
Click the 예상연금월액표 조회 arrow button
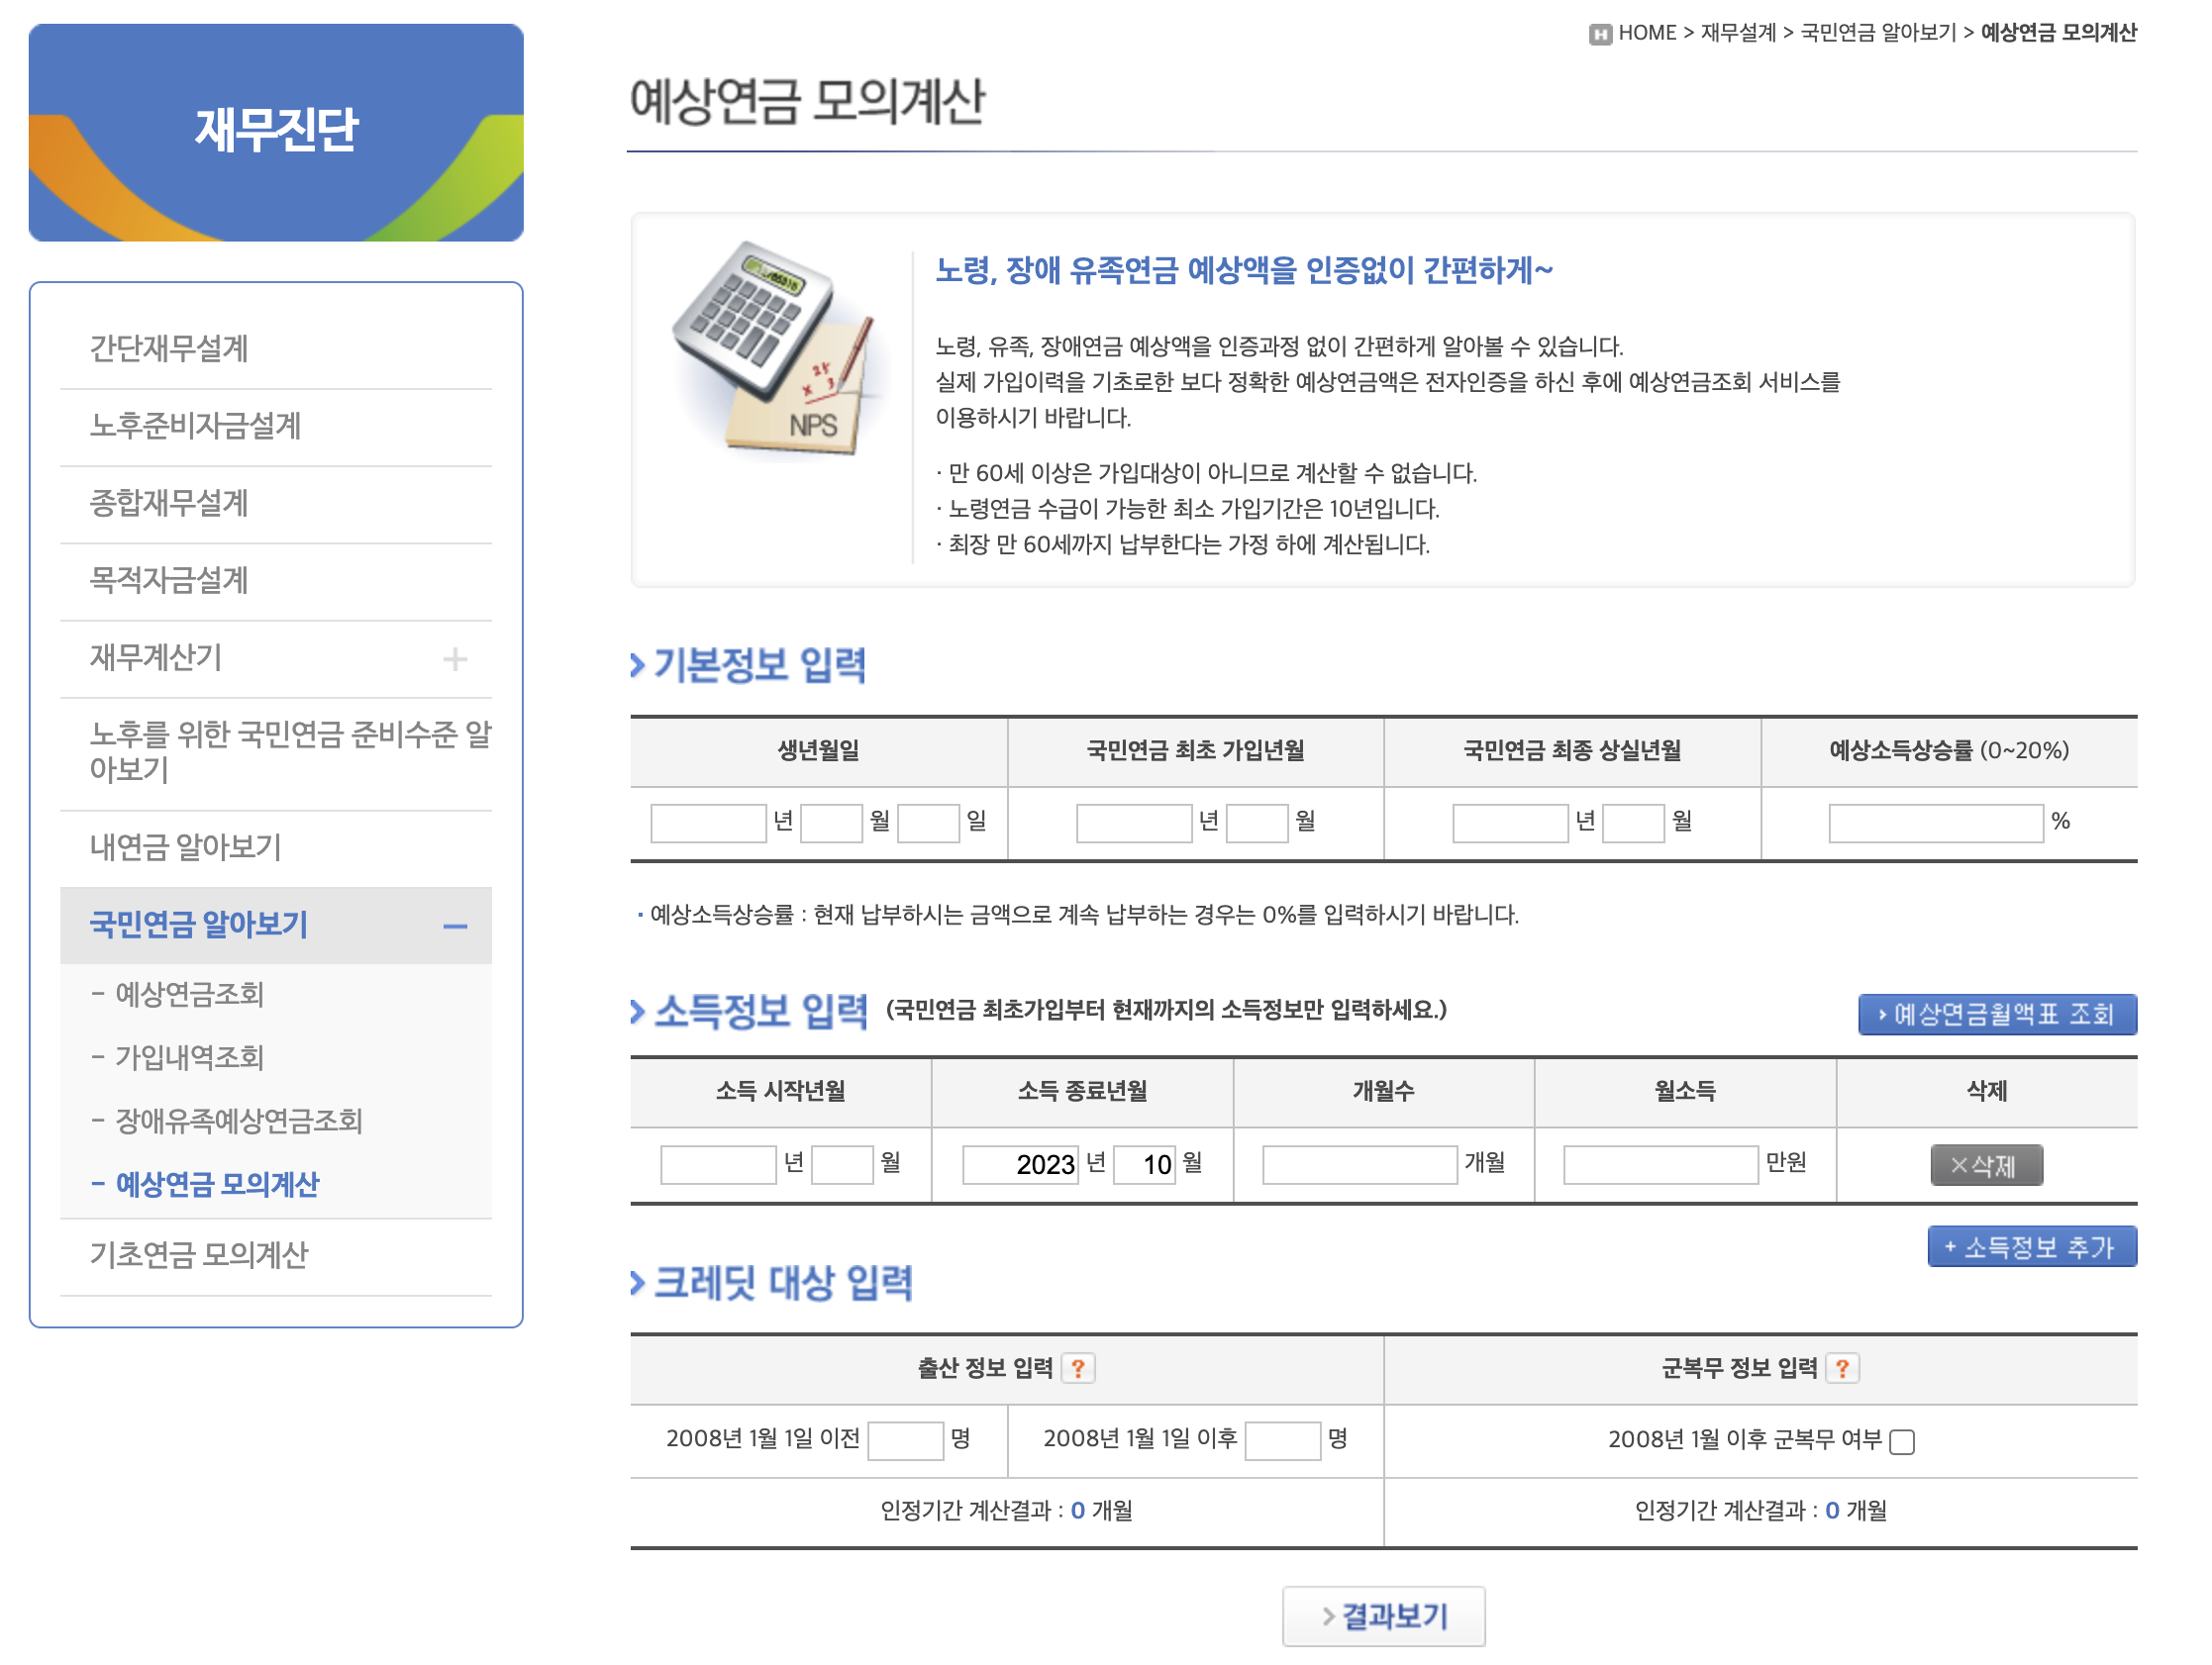click(1996, 1013)
